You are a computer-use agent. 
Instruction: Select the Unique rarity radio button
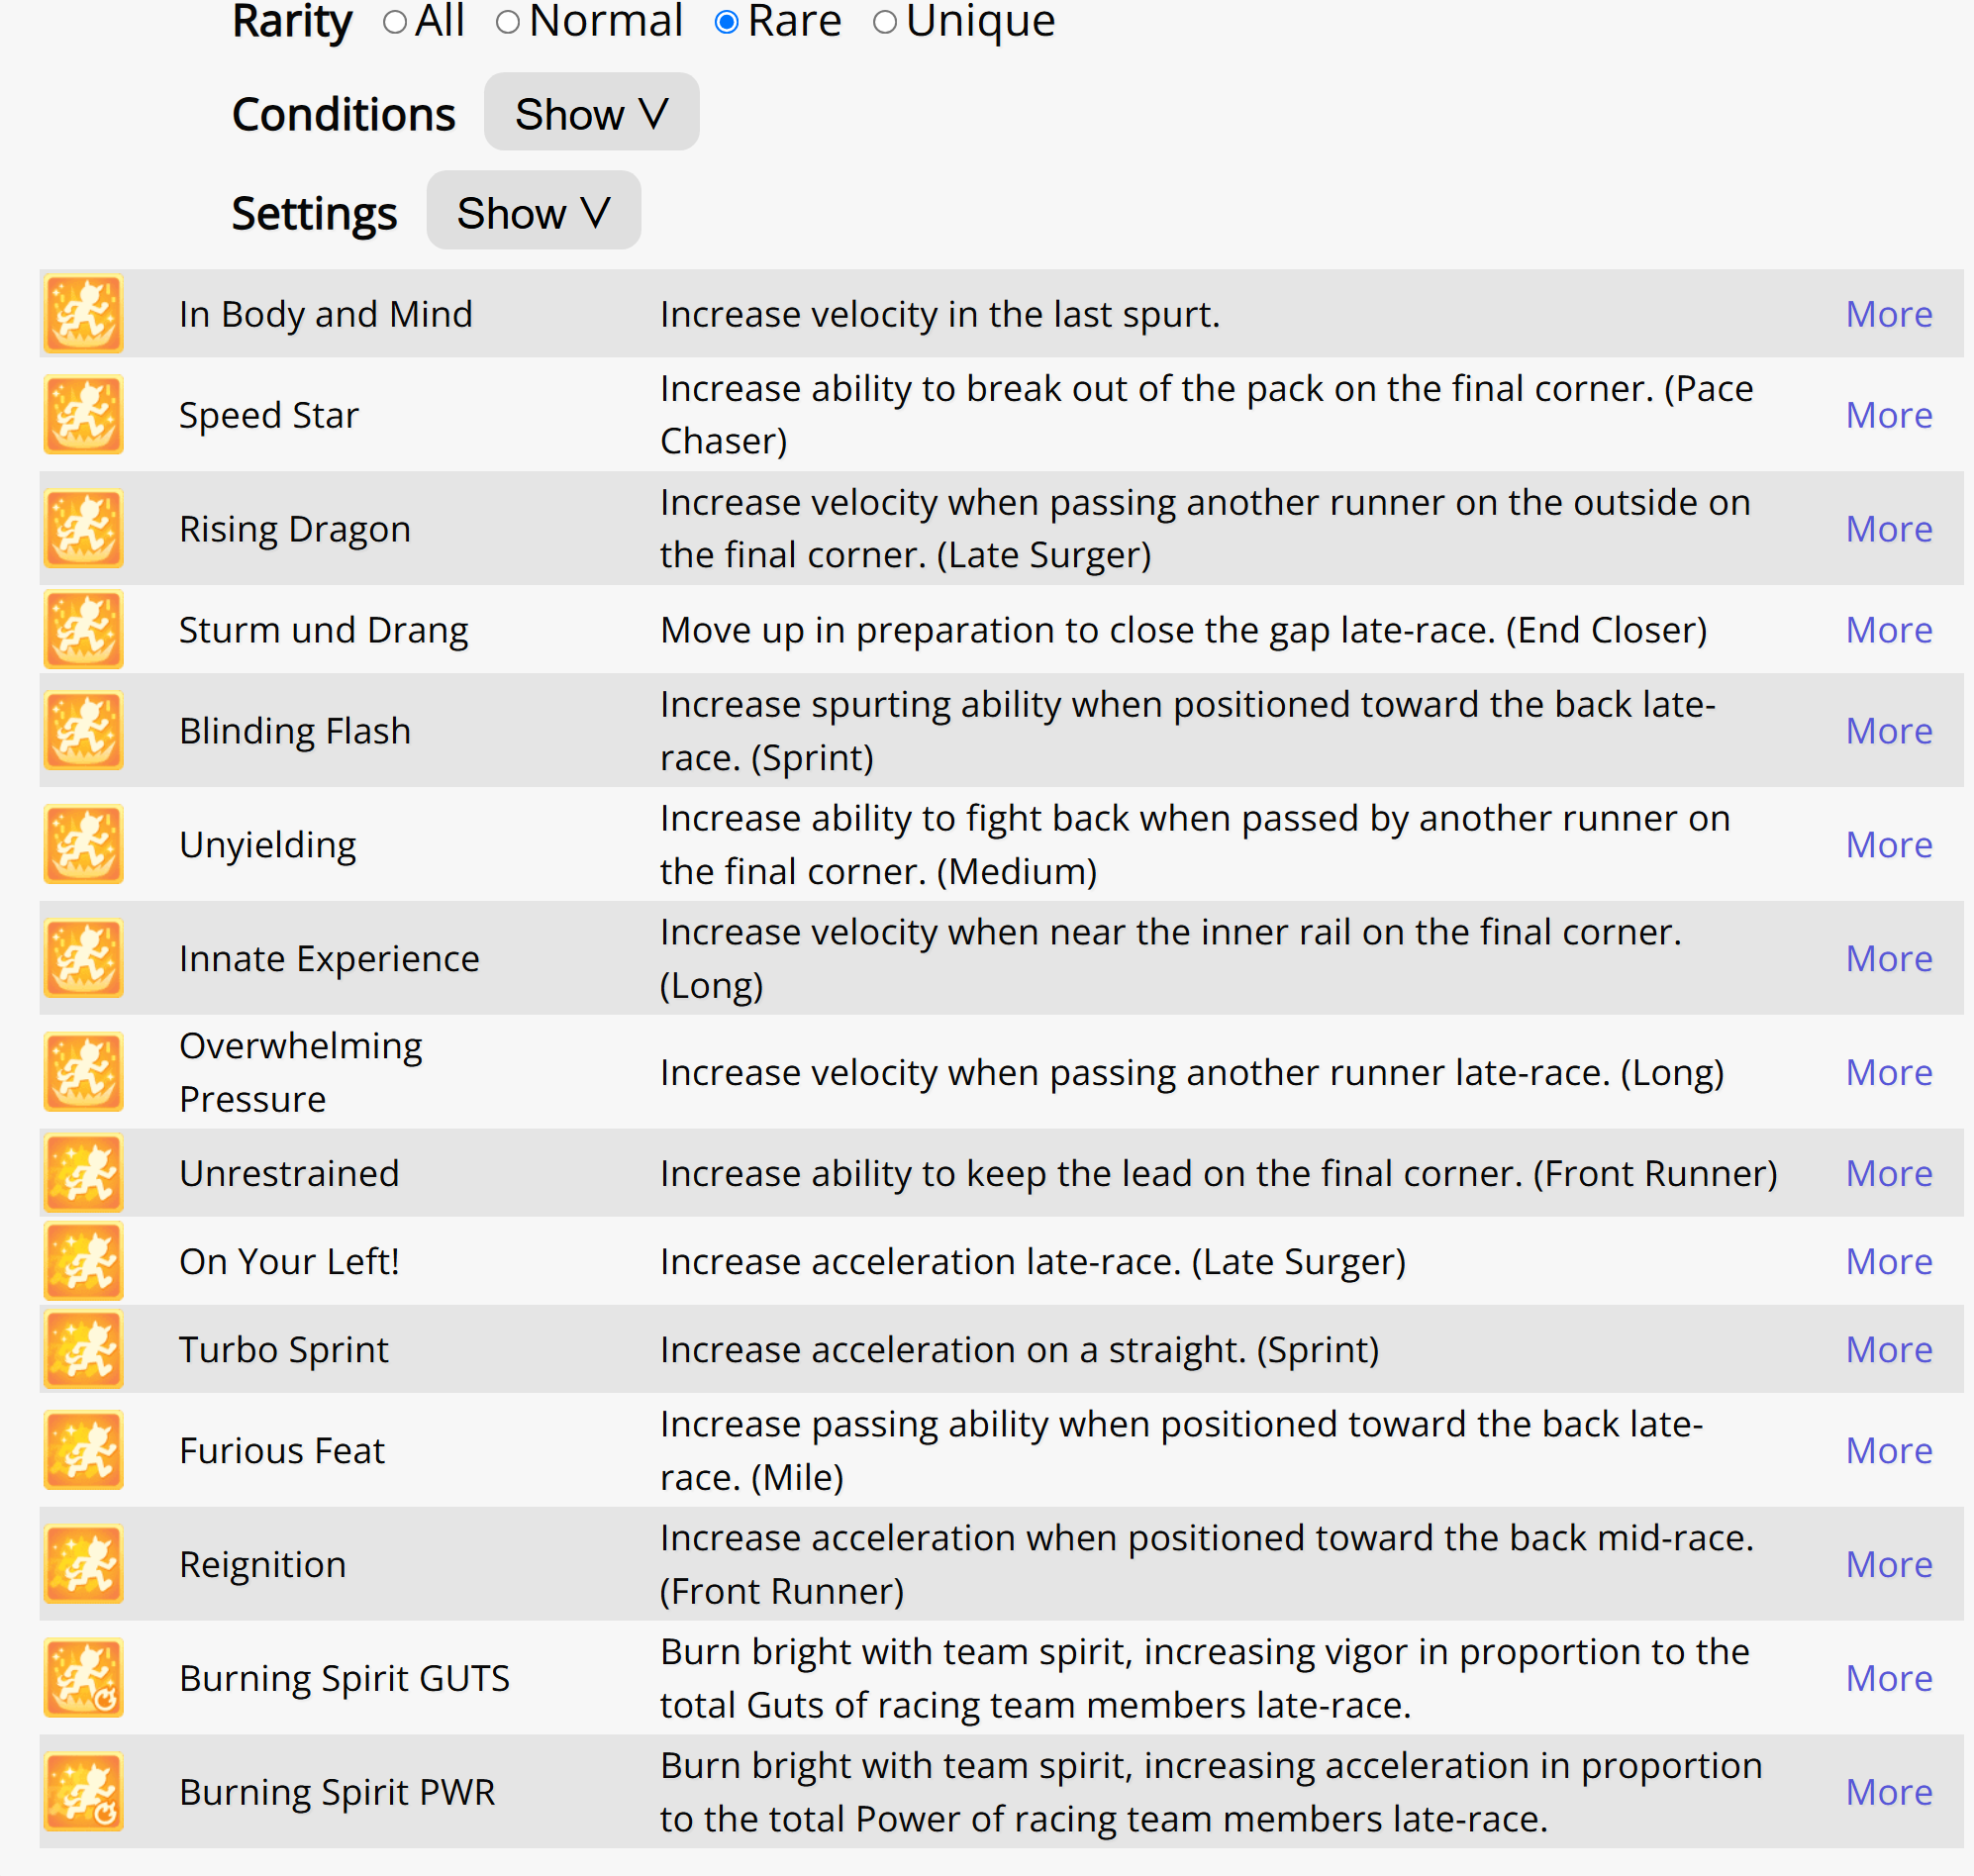point(885,22)
